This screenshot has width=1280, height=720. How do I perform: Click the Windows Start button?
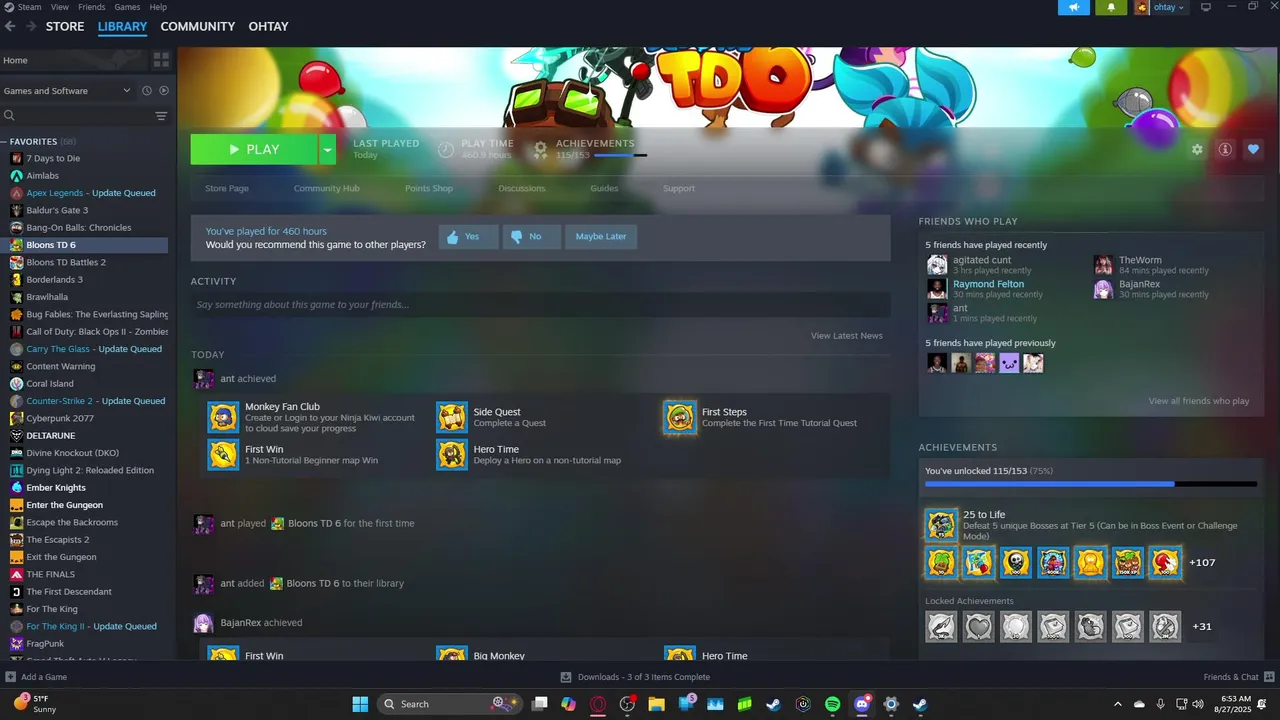click(x=360, y=704)
